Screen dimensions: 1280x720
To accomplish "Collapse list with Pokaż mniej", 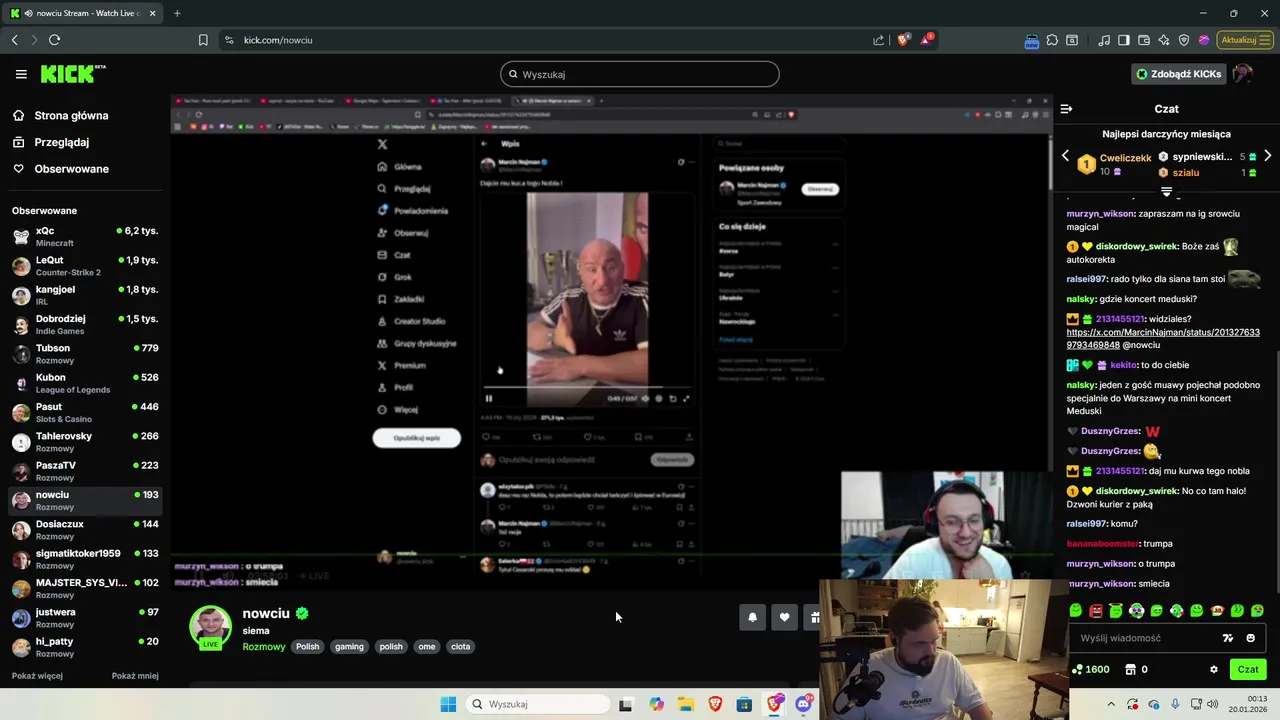I will pos(135,676).
